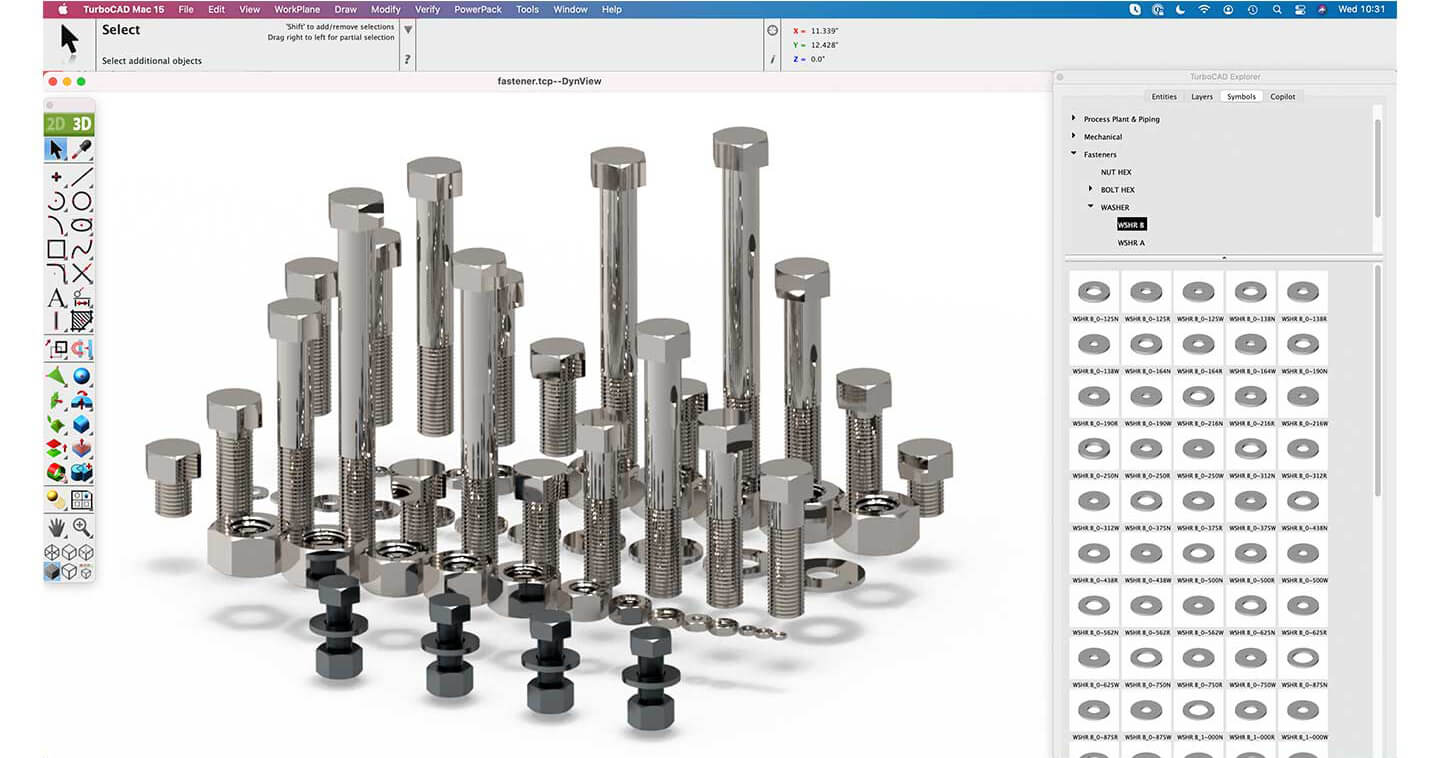Switch to 2D mode in tool palette

[x=56, y=125]
